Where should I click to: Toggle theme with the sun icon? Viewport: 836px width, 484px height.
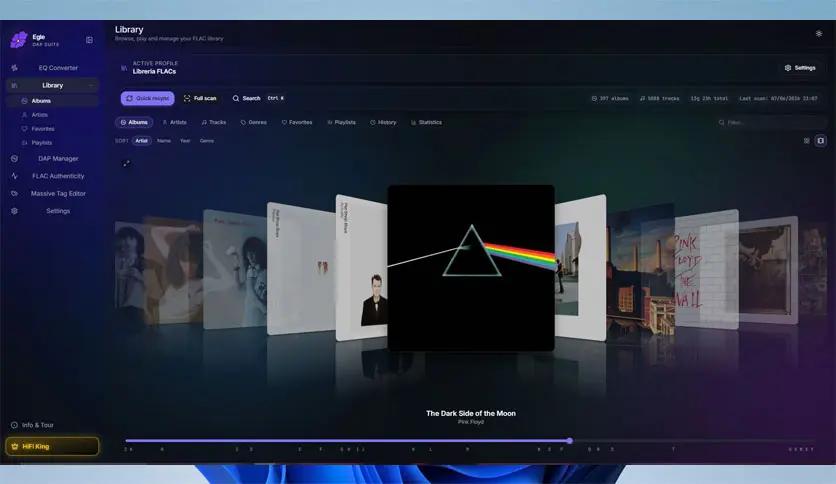[819, 34]
